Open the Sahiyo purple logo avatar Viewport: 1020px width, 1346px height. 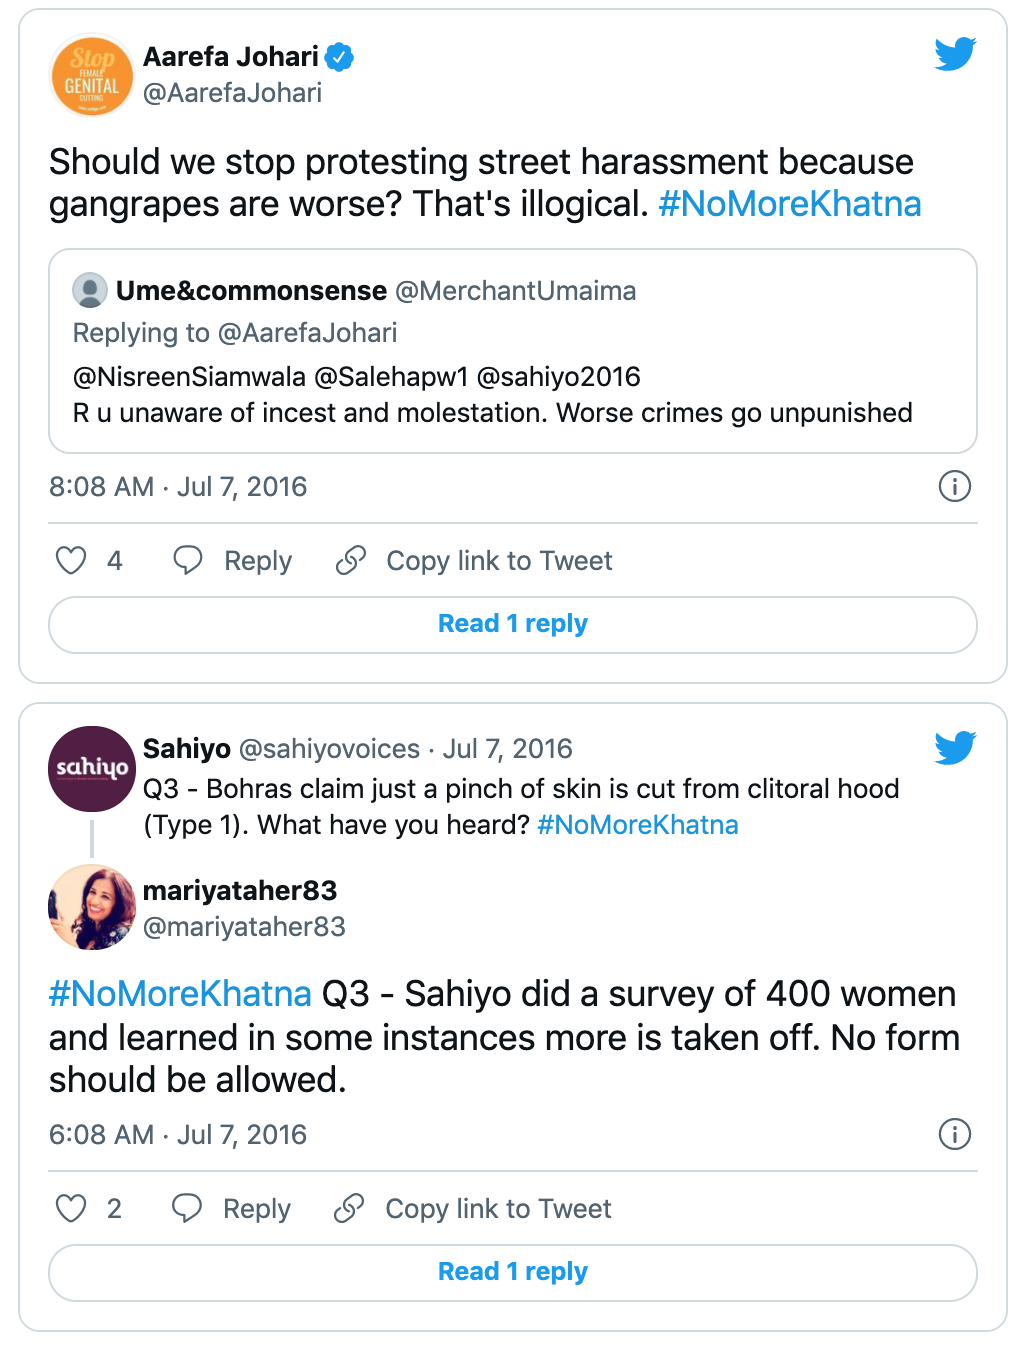point(92,768)
